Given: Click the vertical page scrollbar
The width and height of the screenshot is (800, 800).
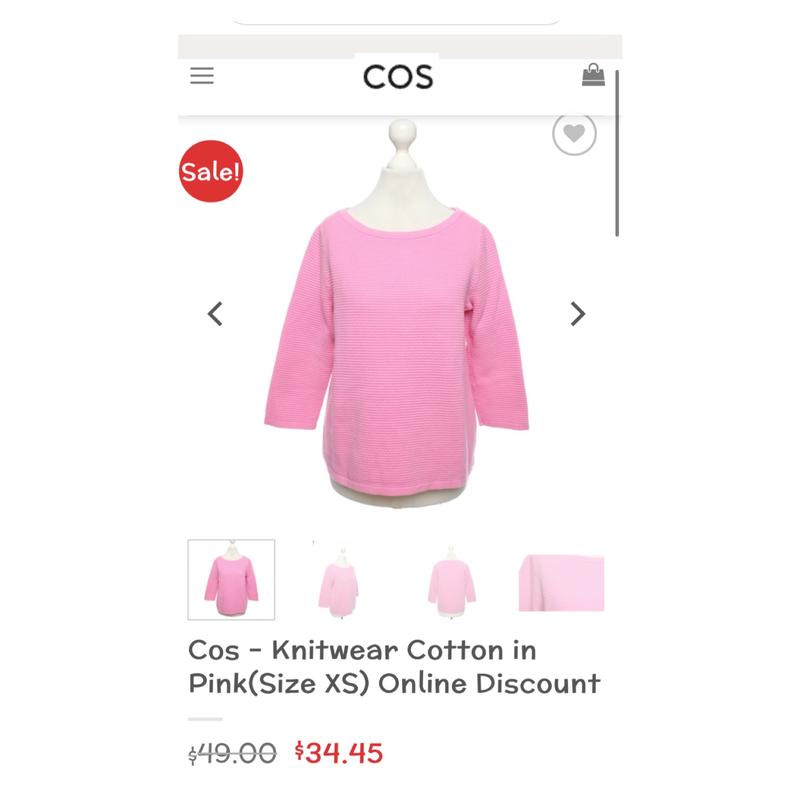Looking at the screenshot, I should (x=617, y=153).
